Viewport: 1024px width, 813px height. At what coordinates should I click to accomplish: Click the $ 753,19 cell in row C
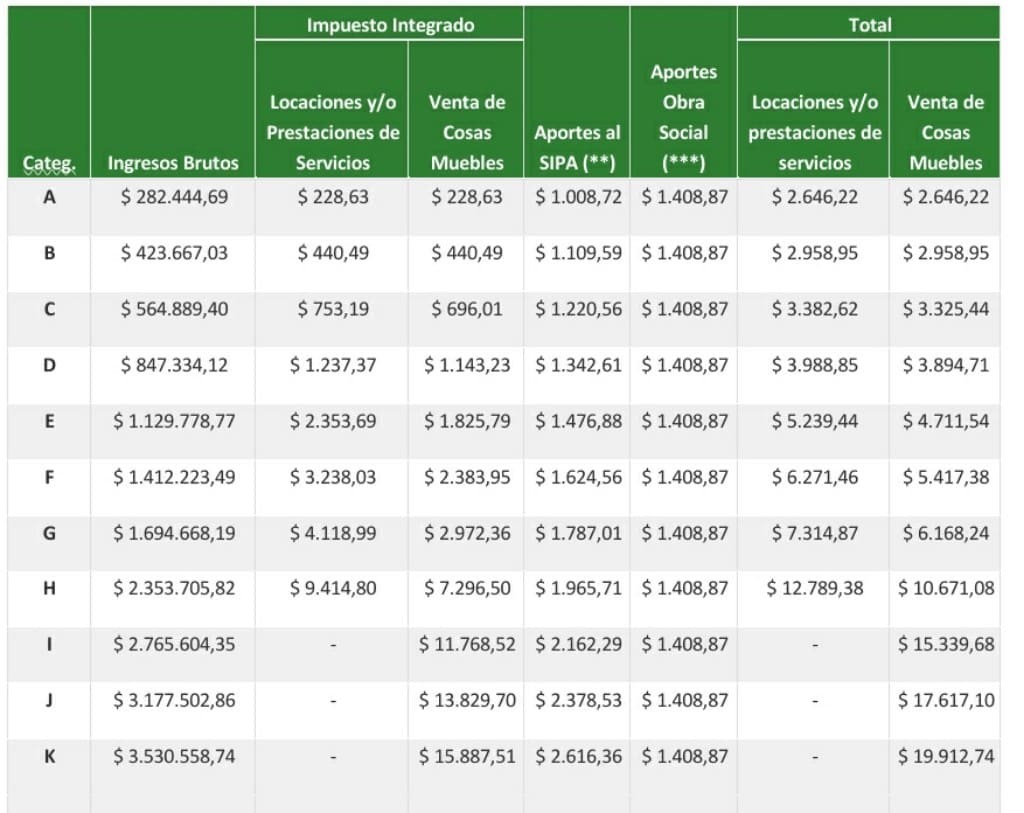click(333, 309)
